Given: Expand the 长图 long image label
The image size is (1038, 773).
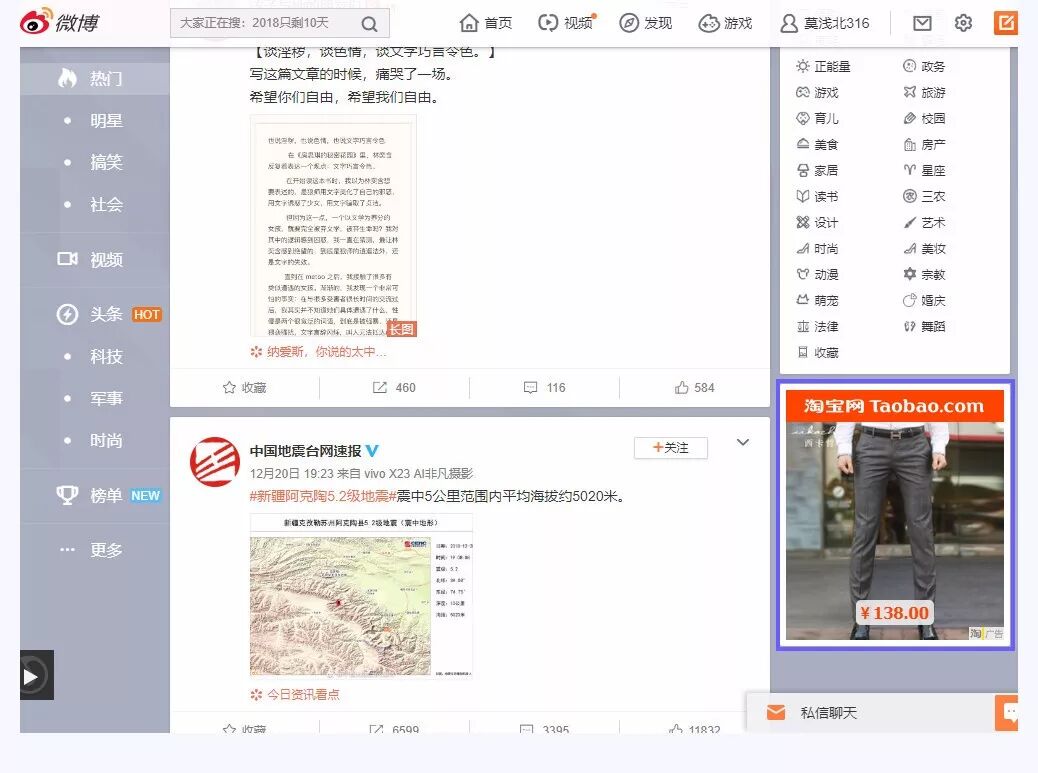Looking at the screenshot, I should point(402,327).
